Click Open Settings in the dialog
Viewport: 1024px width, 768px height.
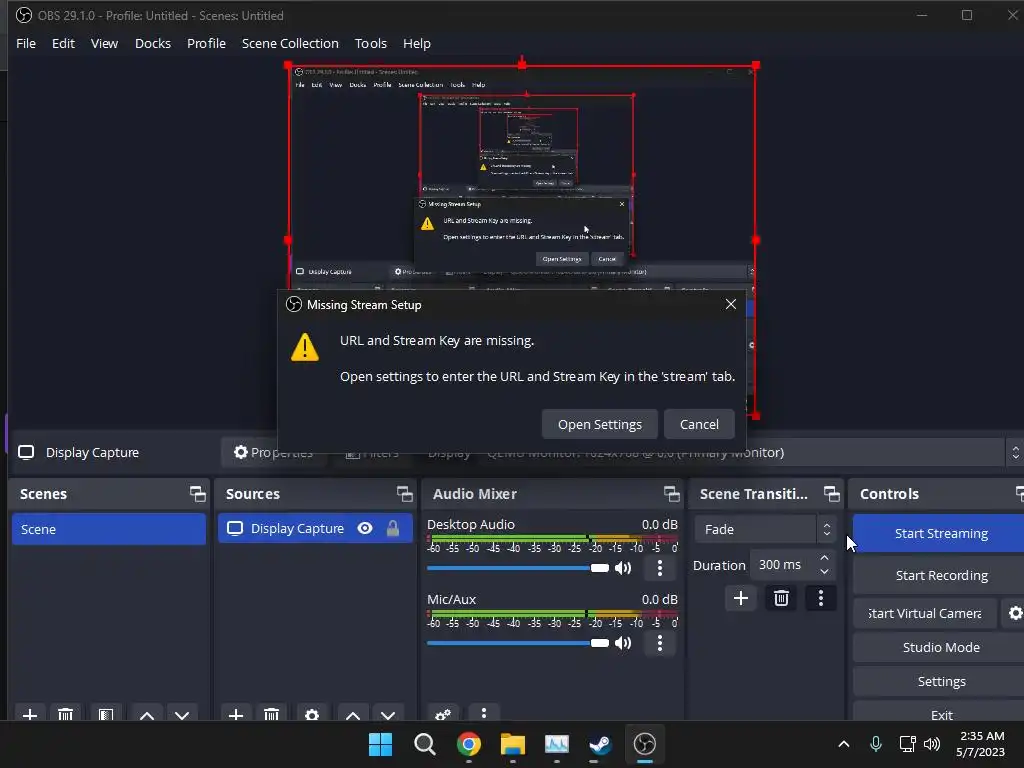tap(600, 424)
